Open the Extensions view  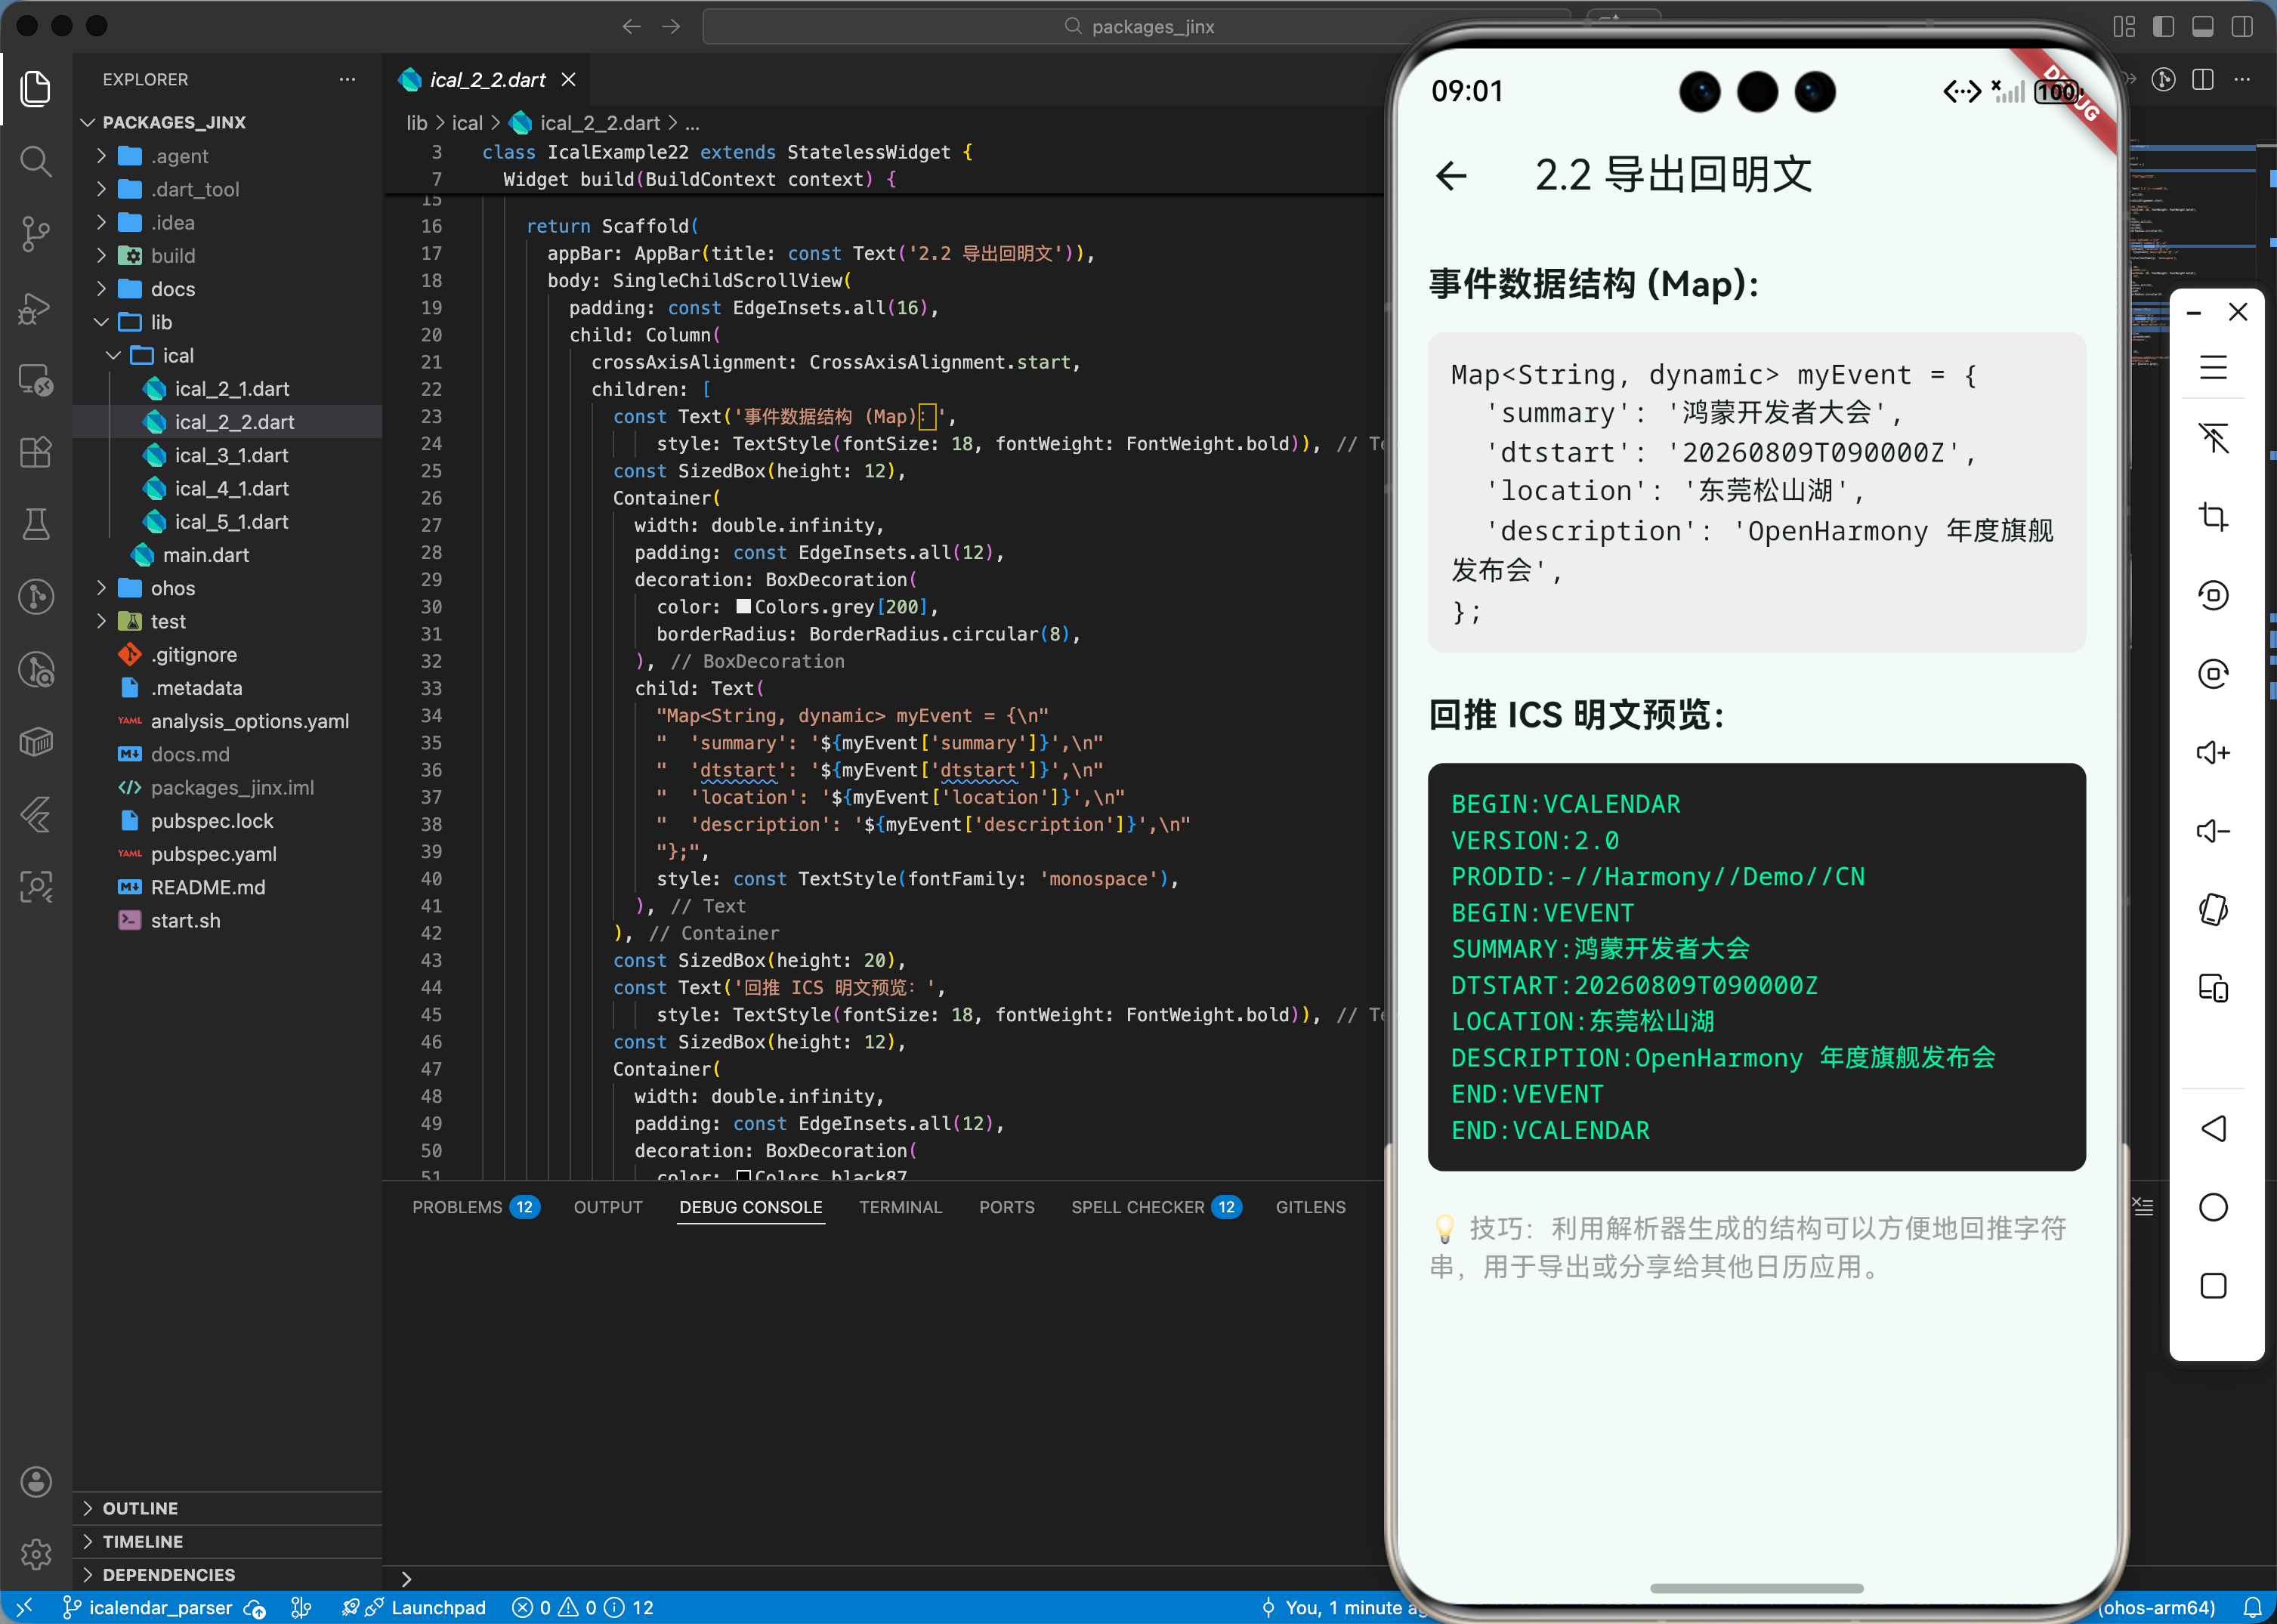36,452
